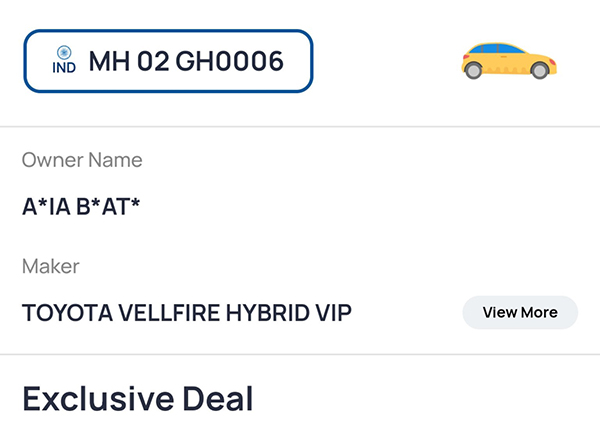The image size is (600, 433).
Task: Click the 02 district code on plate
Action: pos(153,61)
